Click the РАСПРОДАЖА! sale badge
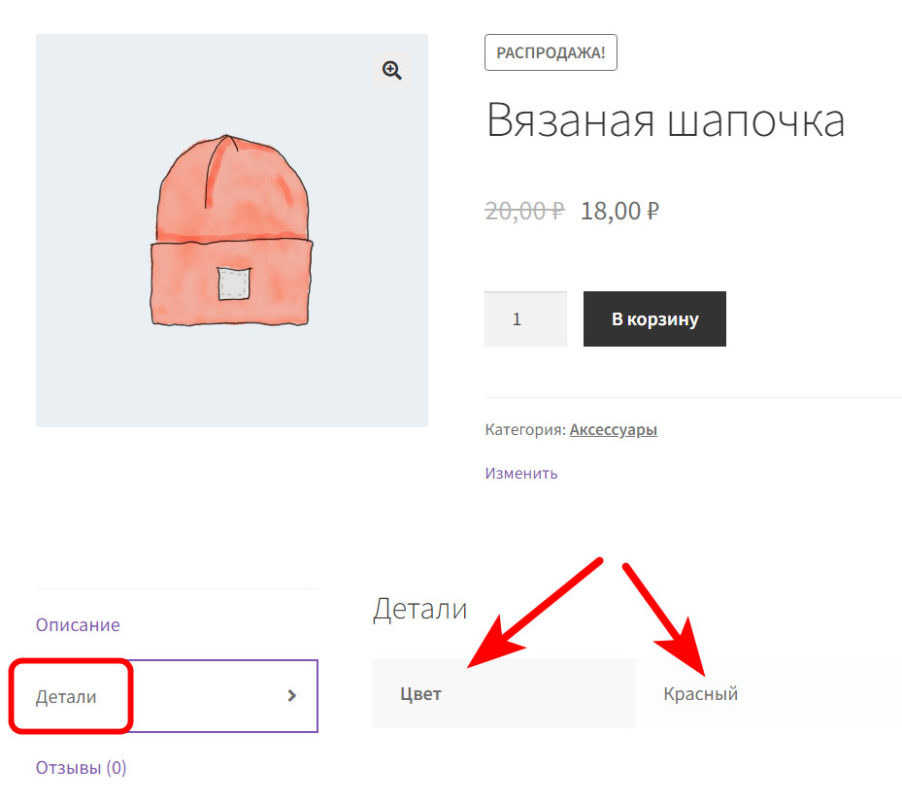Screen dimensions: 902x800 550,53
